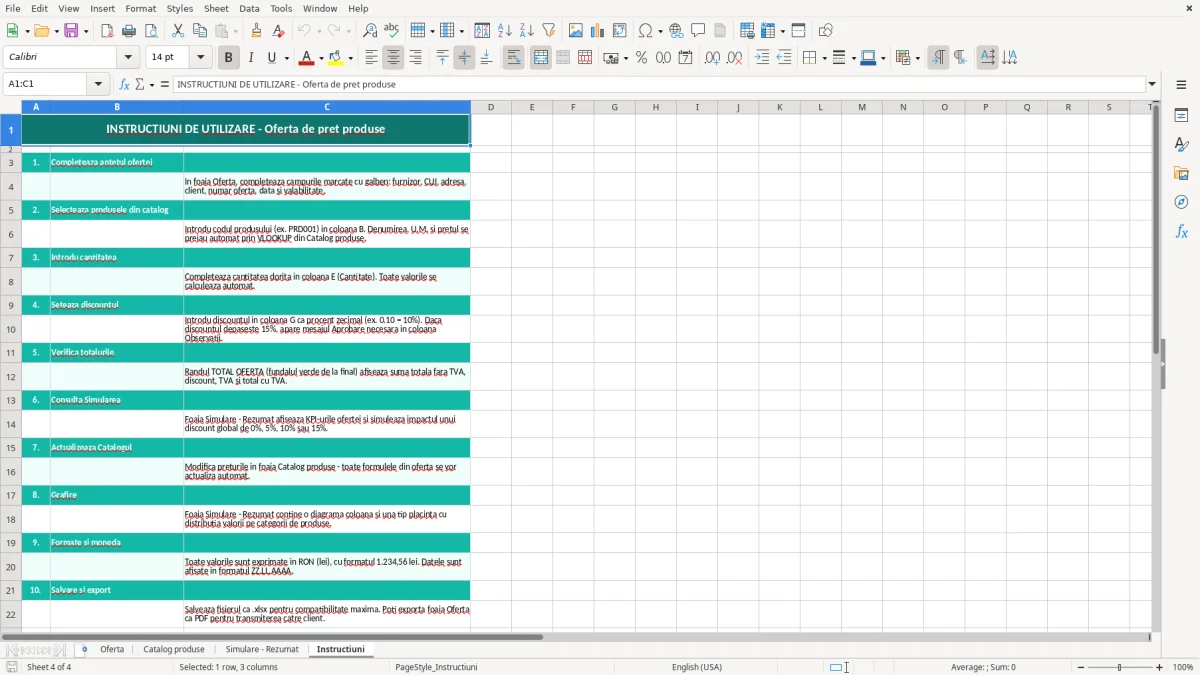Image resolution: width=1200 pixels, height=675 pixels.
Task: Click the Sidebar Settings hamburger button
Action: pyautogui.click(x=1181, y=84)
